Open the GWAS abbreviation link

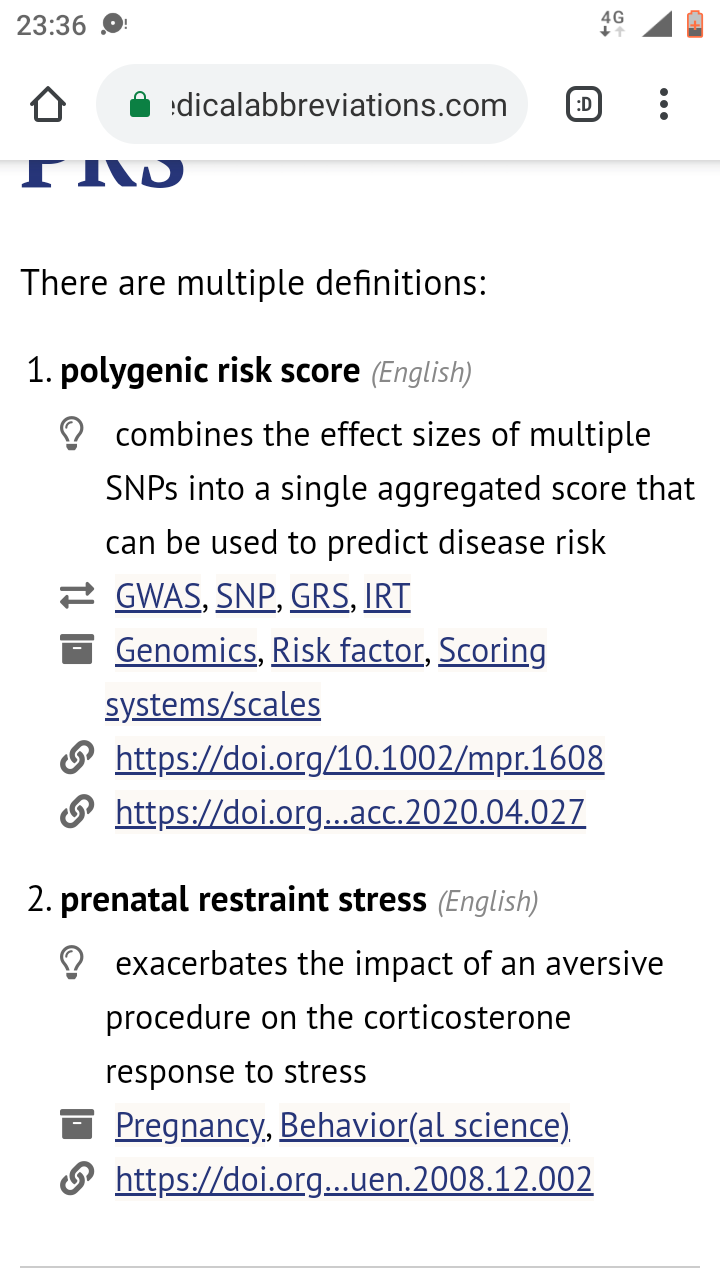click(x=158, y=597)
